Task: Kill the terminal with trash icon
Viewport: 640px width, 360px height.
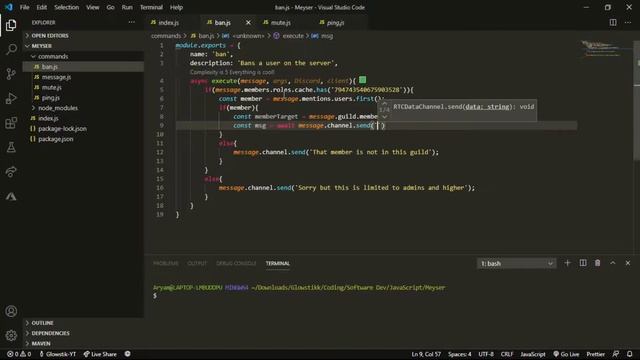Action: pyautogui.click(x=598, y=263)
